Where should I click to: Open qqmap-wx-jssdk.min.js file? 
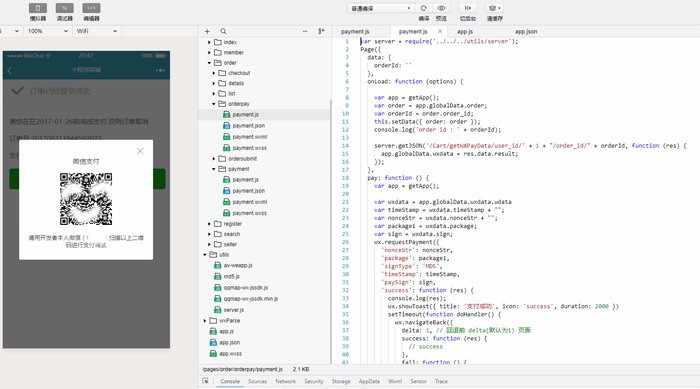coord(250,299)
